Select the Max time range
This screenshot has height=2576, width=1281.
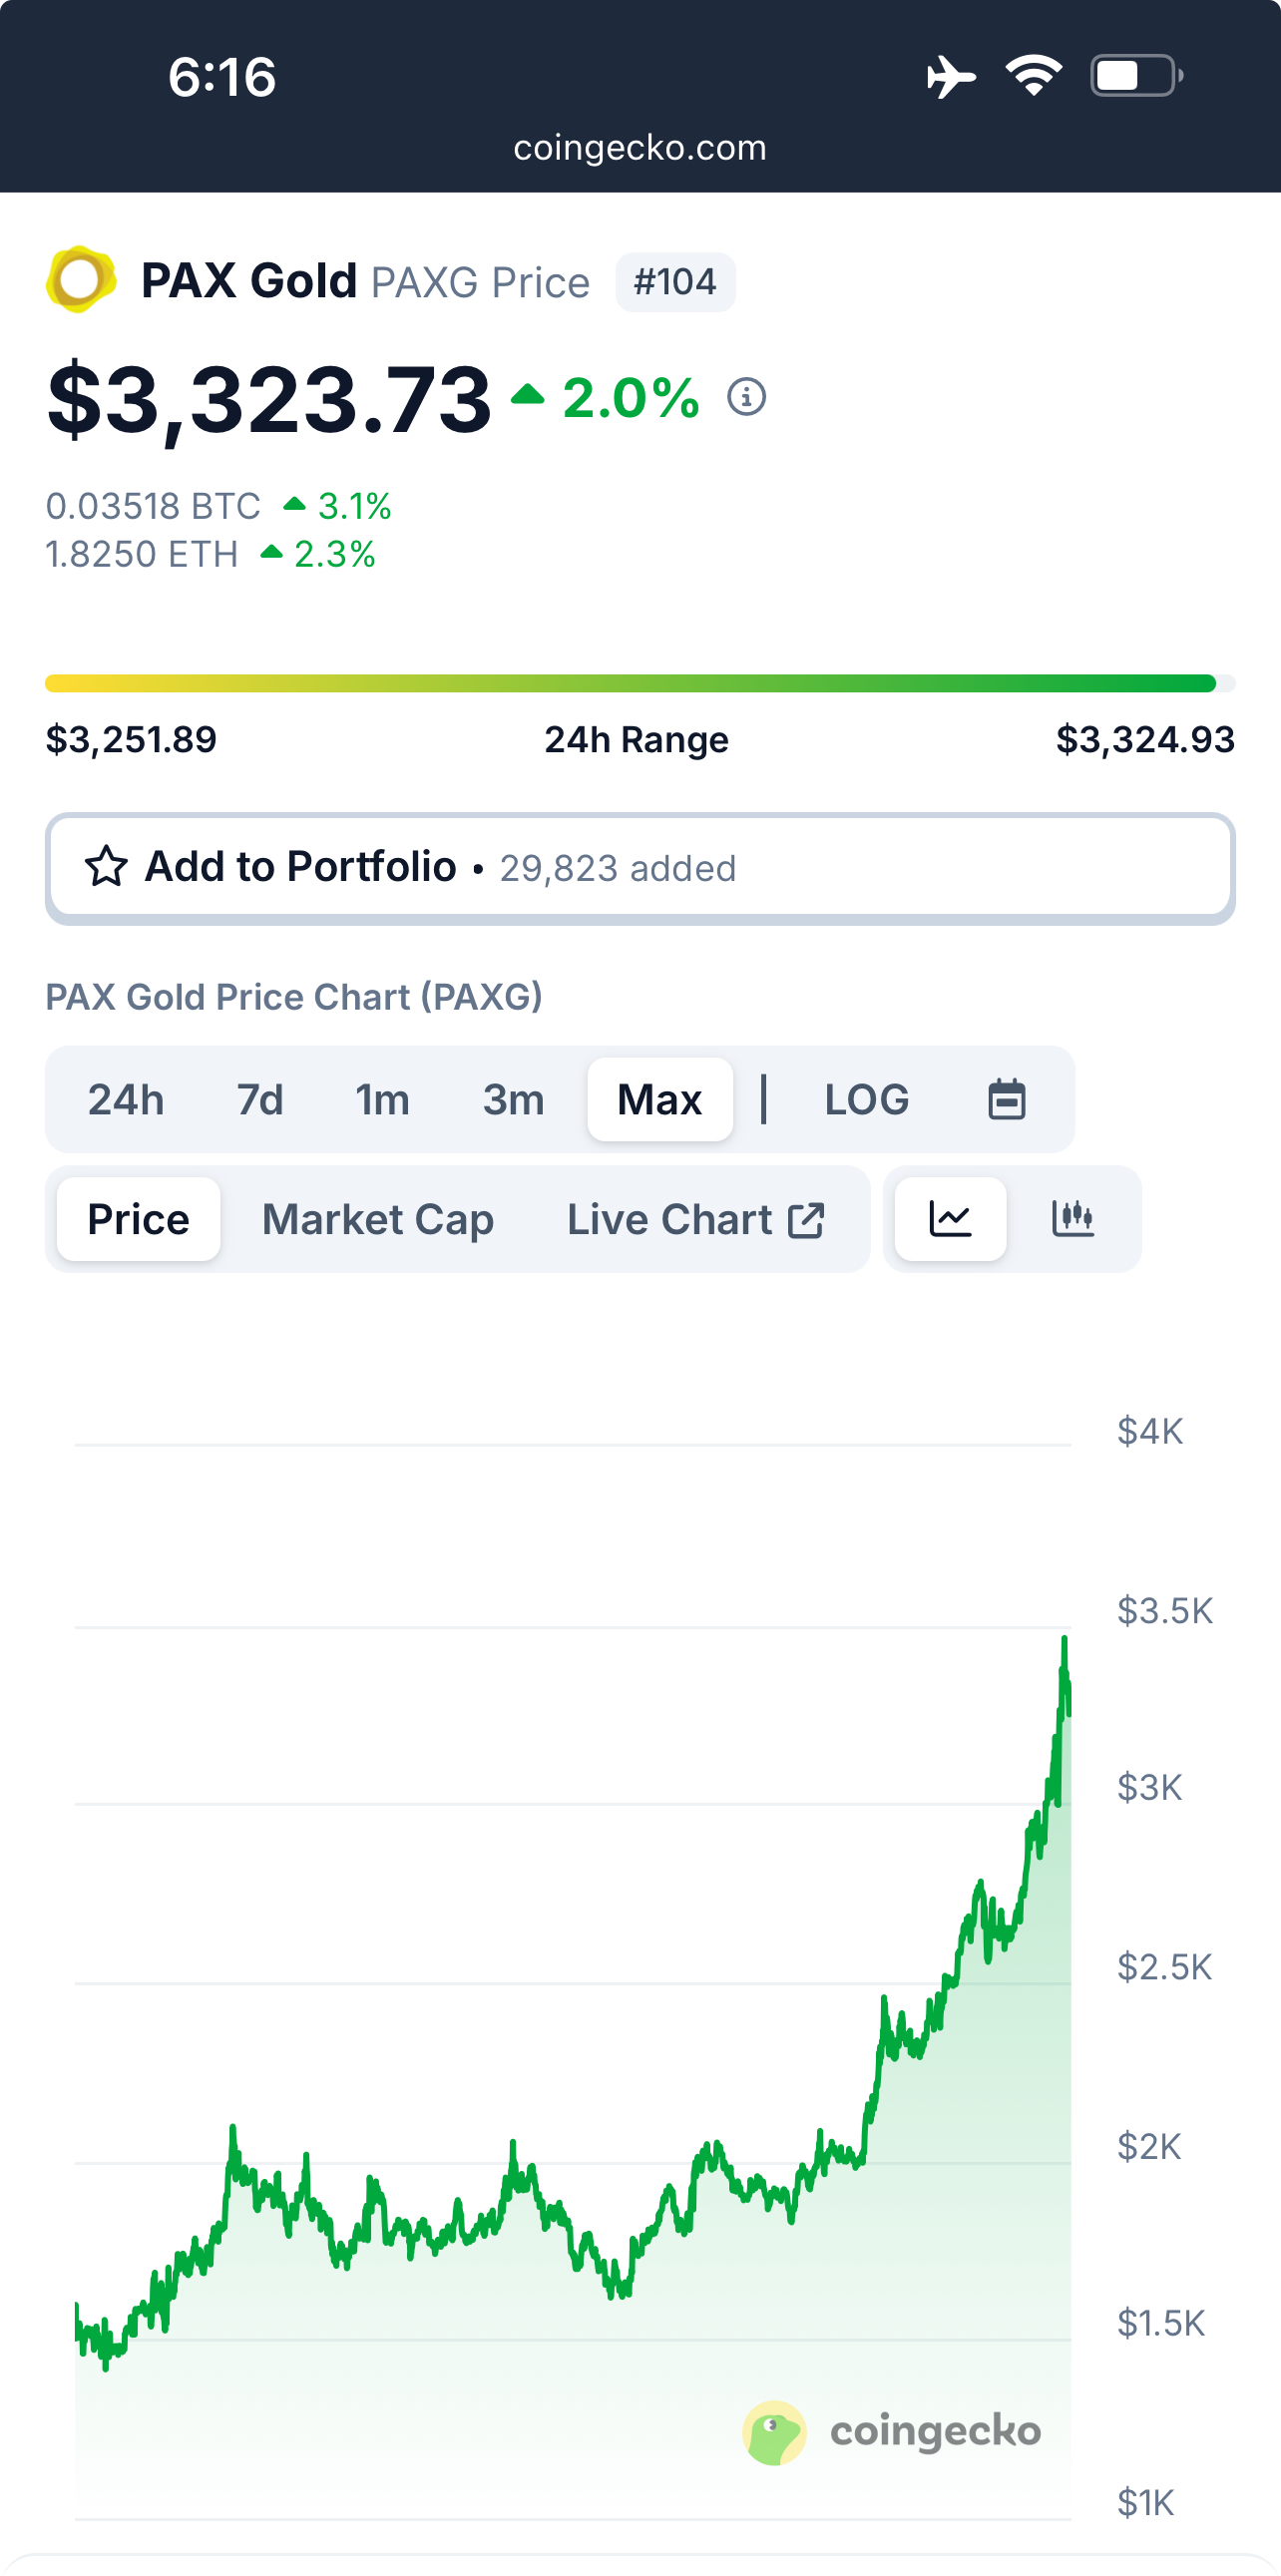[x=660, y=1099]
